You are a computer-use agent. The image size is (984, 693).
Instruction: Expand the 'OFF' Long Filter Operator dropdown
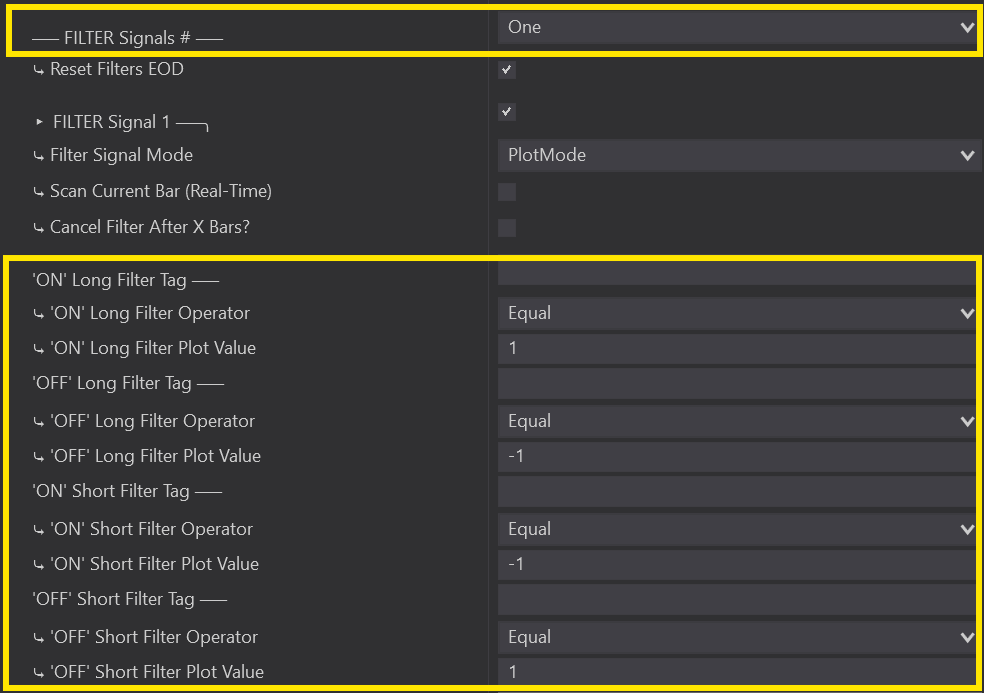(736, 421)
